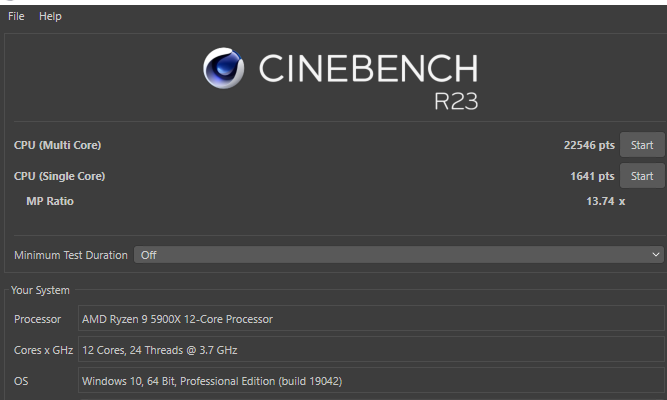Expand the Minimum Test Duration dropdown arrow
Screen dimensions: 667x400
point(656,255)
